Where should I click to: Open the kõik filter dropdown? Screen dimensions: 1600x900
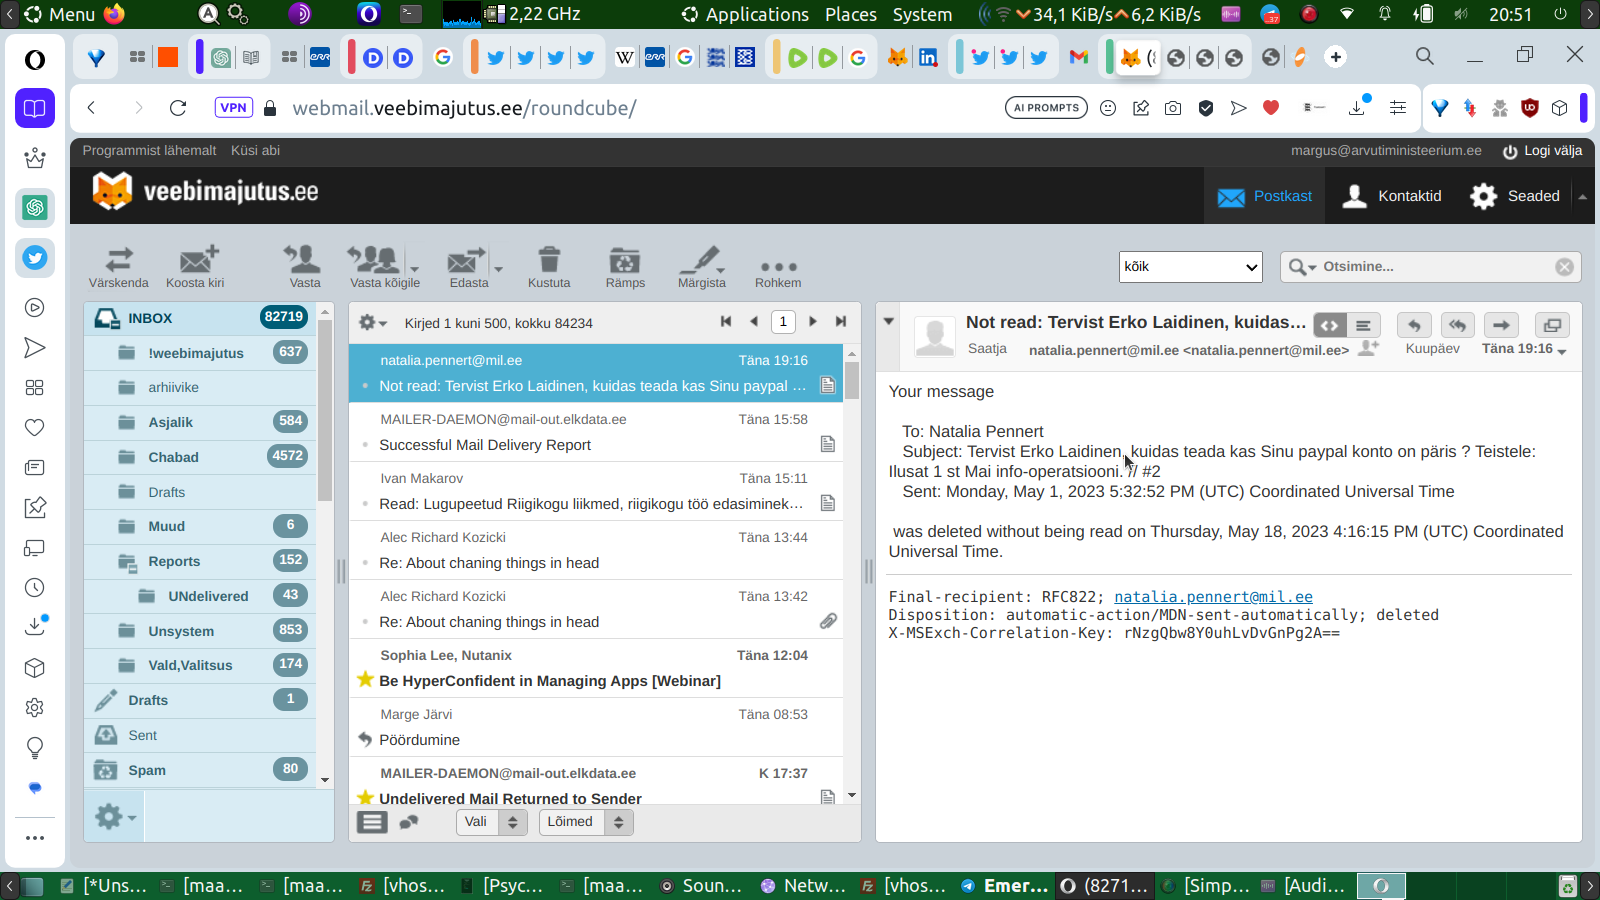click(1190, 267)
